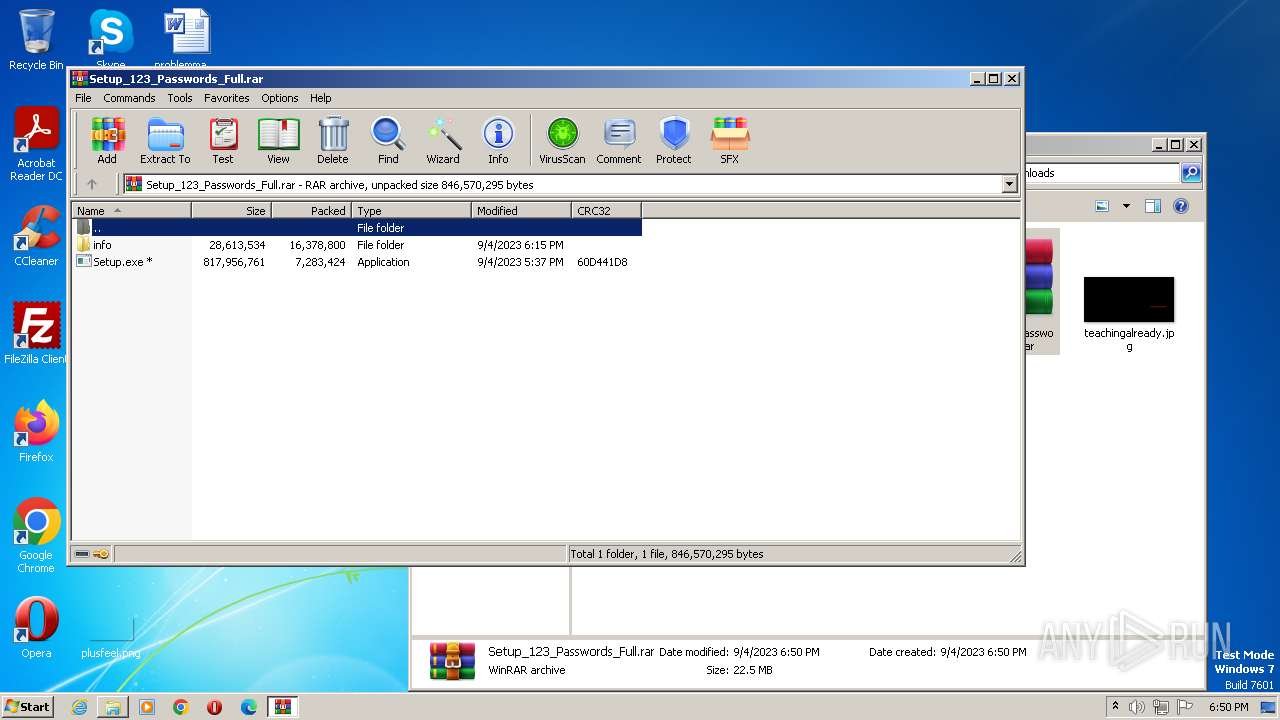Open CCleaner desktop shortcut

[x=36, y=236]
